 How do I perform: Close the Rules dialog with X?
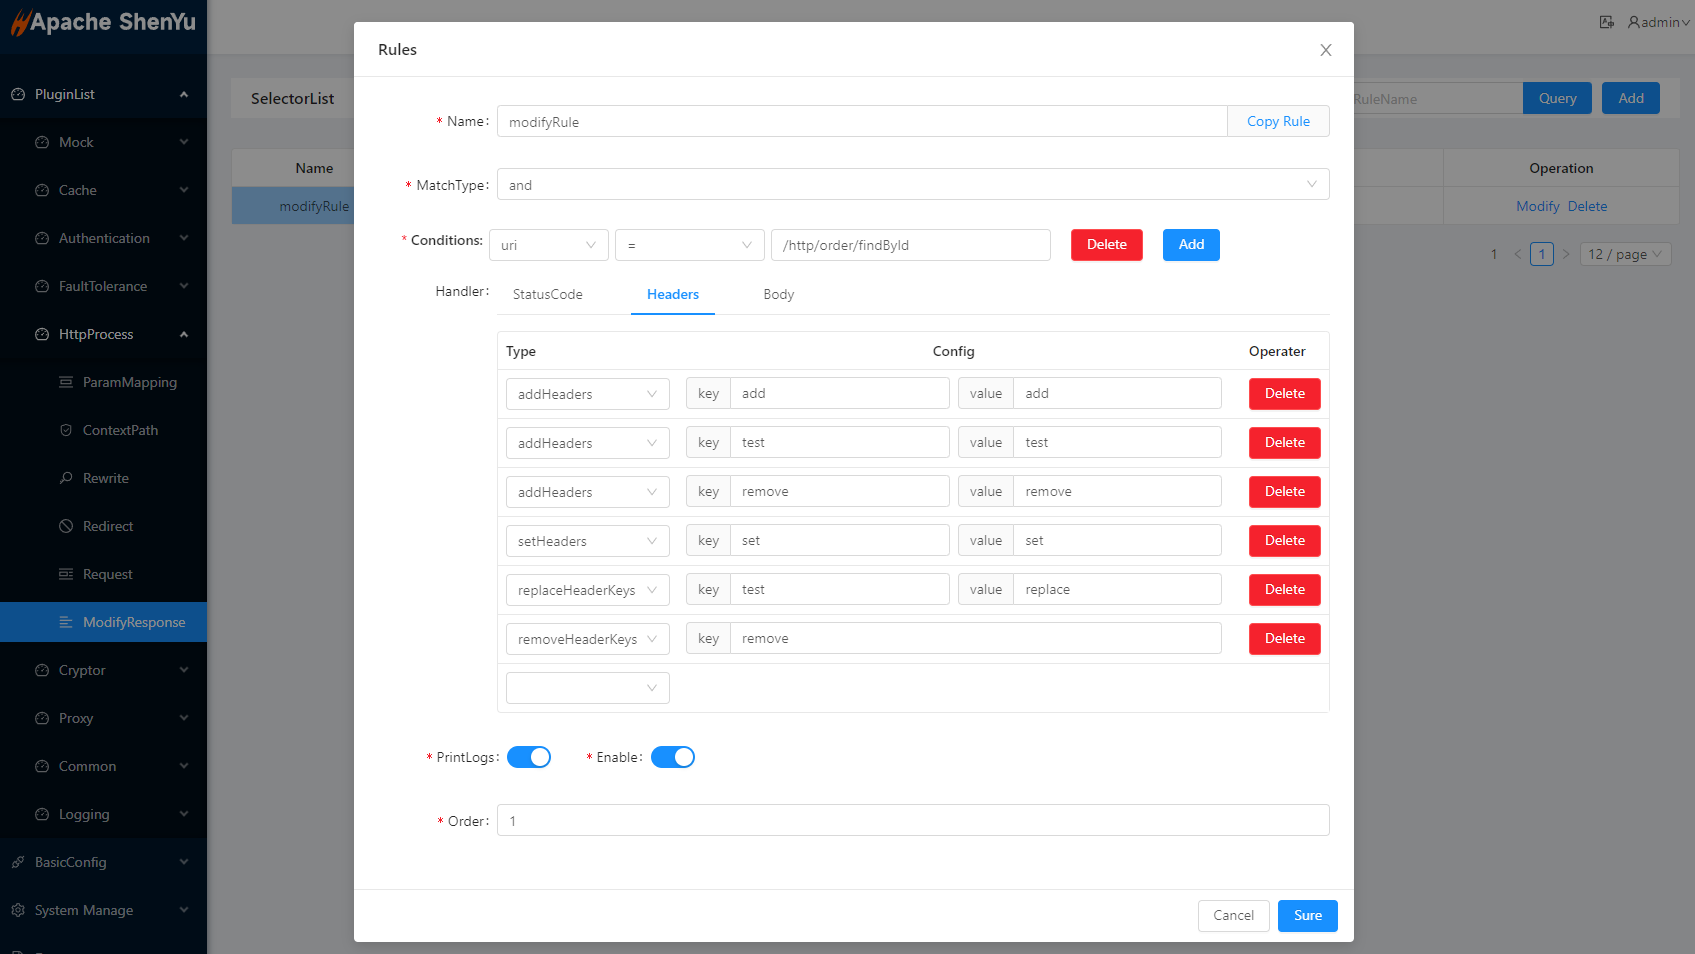1325,50
